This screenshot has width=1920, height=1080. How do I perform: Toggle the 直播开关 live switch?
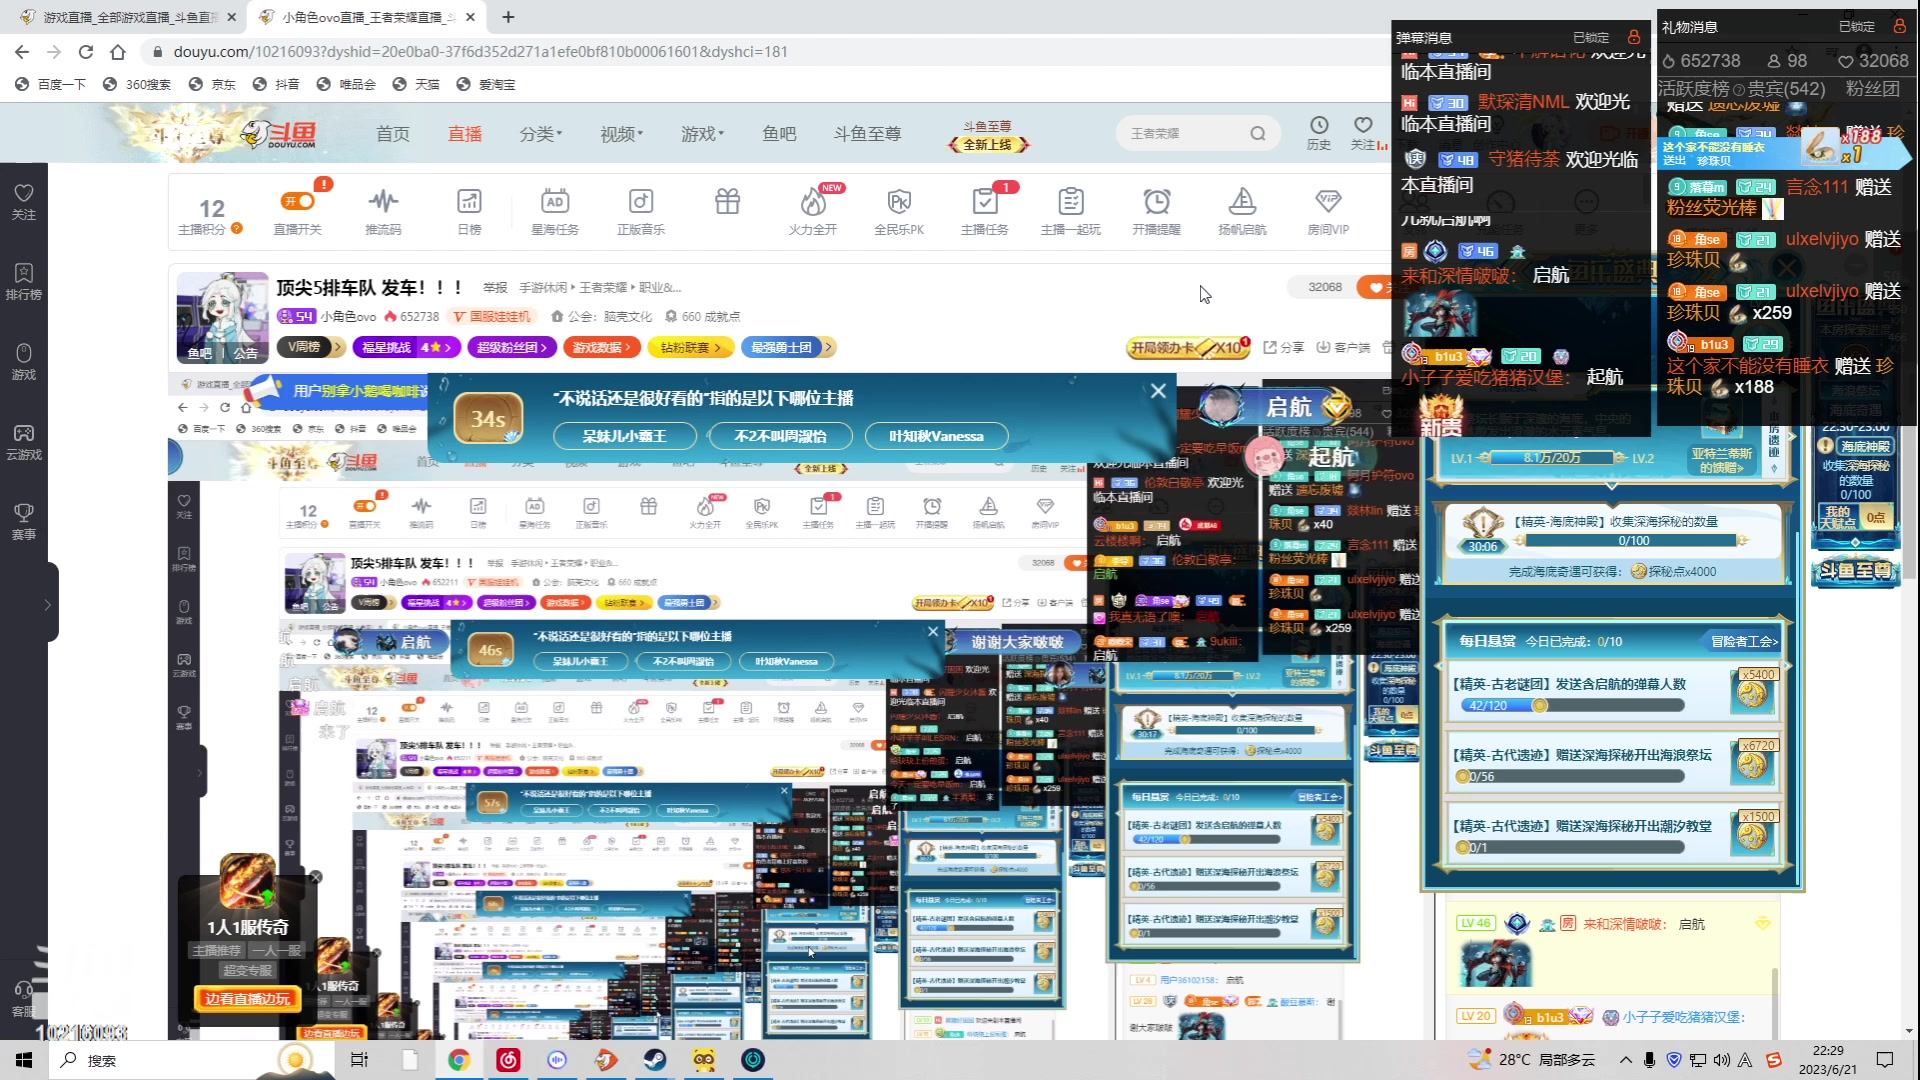pos(298,202)
